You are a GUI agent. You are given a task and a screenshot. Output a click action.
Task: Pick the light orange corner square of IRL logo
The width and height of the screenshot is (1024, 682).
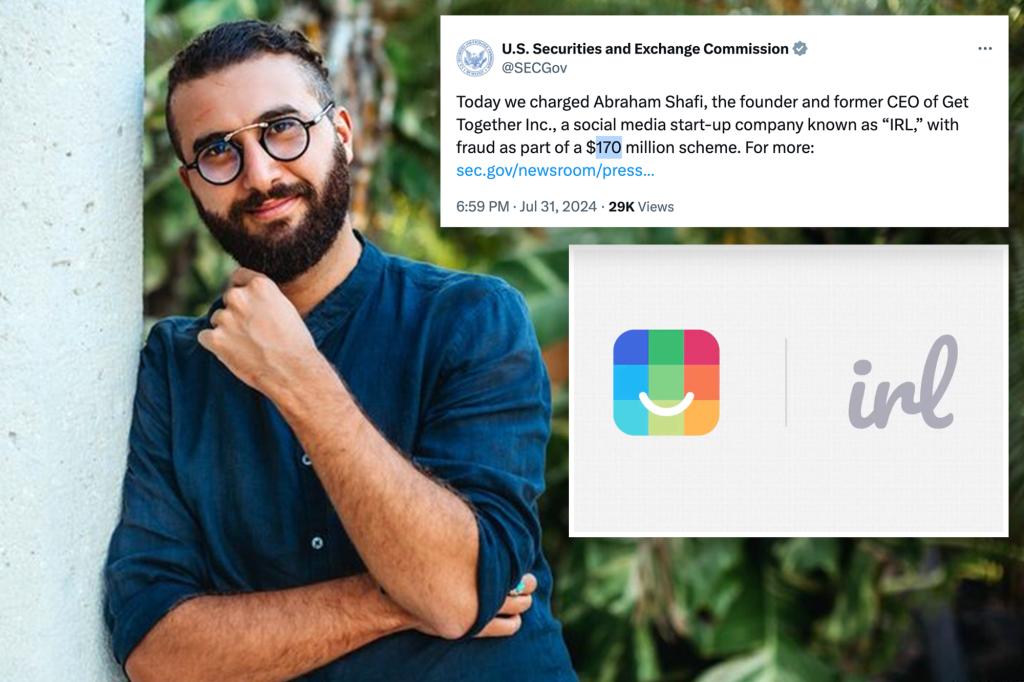click(x=701, y=417)
